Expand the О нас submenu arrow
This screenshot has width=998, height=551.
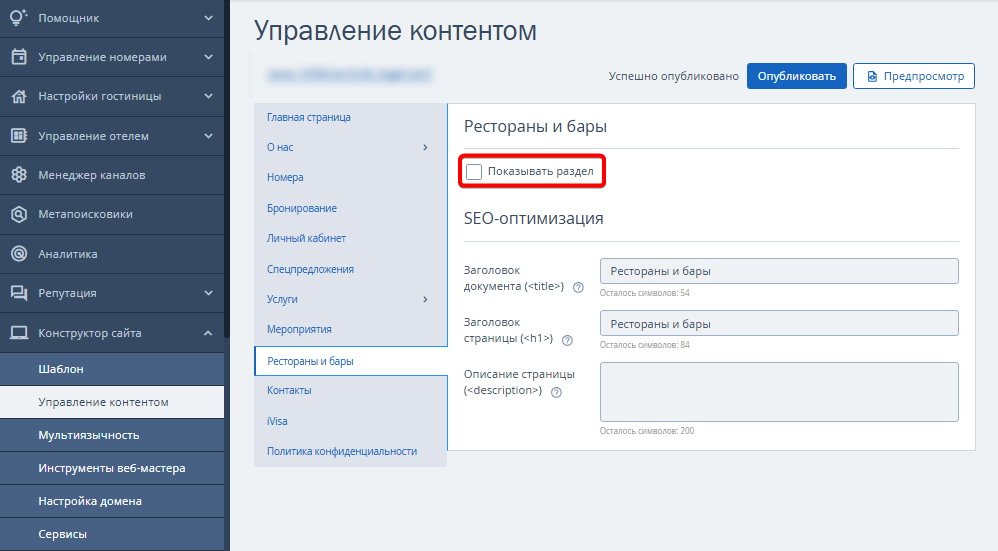click(x=425, y=147)
